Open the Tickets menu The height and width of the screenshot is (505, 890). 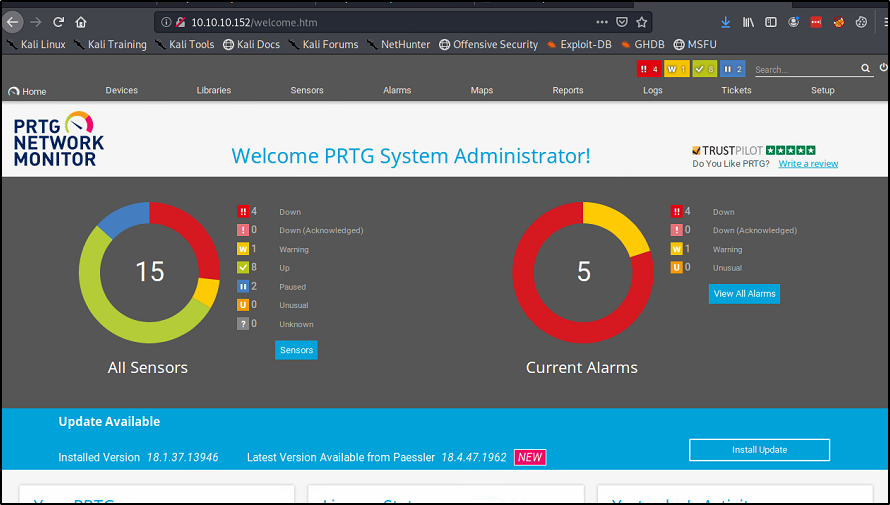coord(736,90)
